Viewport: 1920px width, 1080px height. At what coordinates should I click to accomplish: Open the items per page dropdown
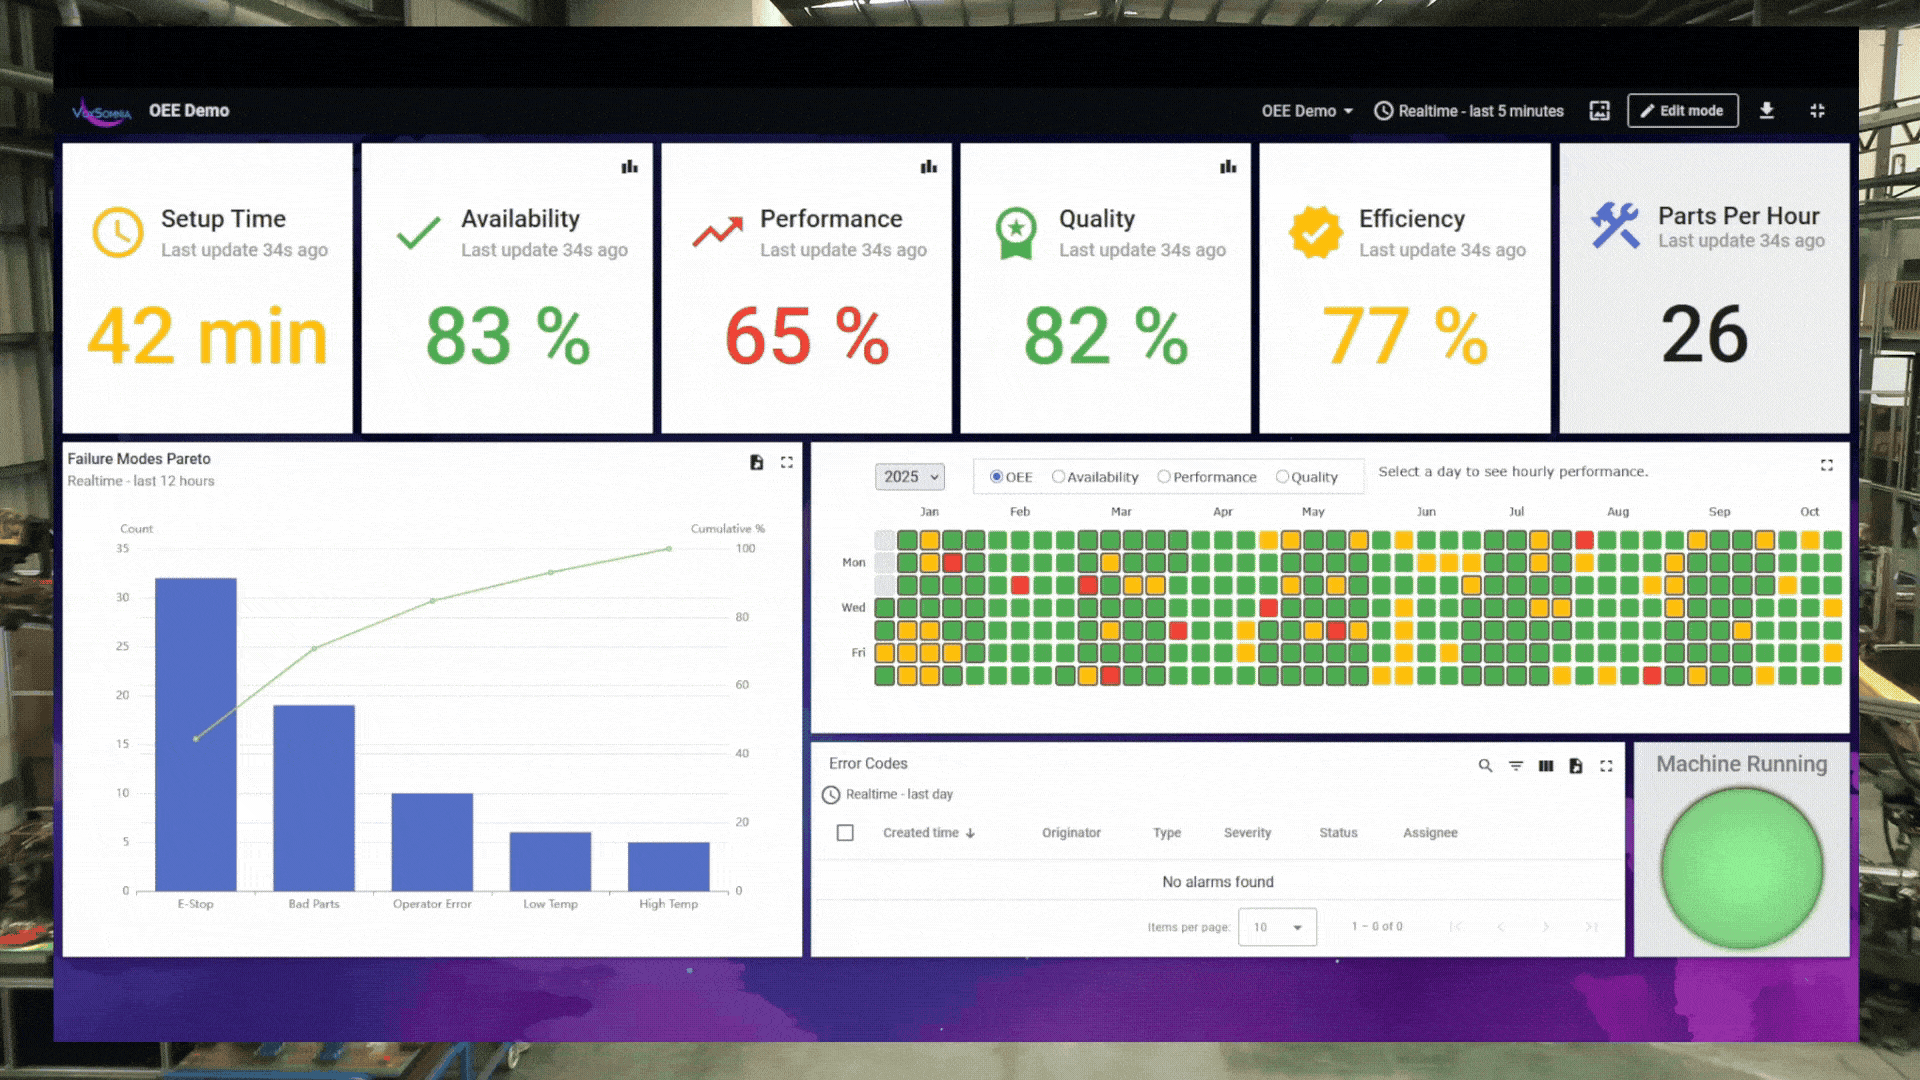pos(1277,927)
